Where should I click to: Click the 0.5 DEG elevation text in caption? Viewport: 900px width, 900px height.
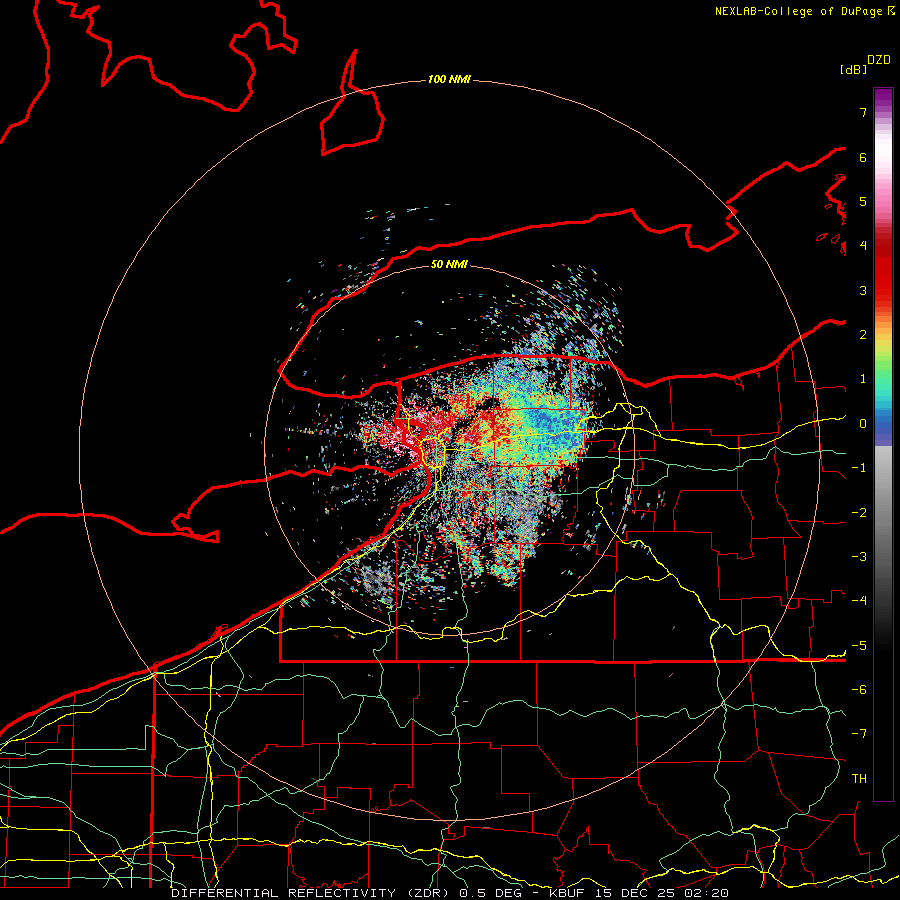pyautogui.click(x=490, y=893)
